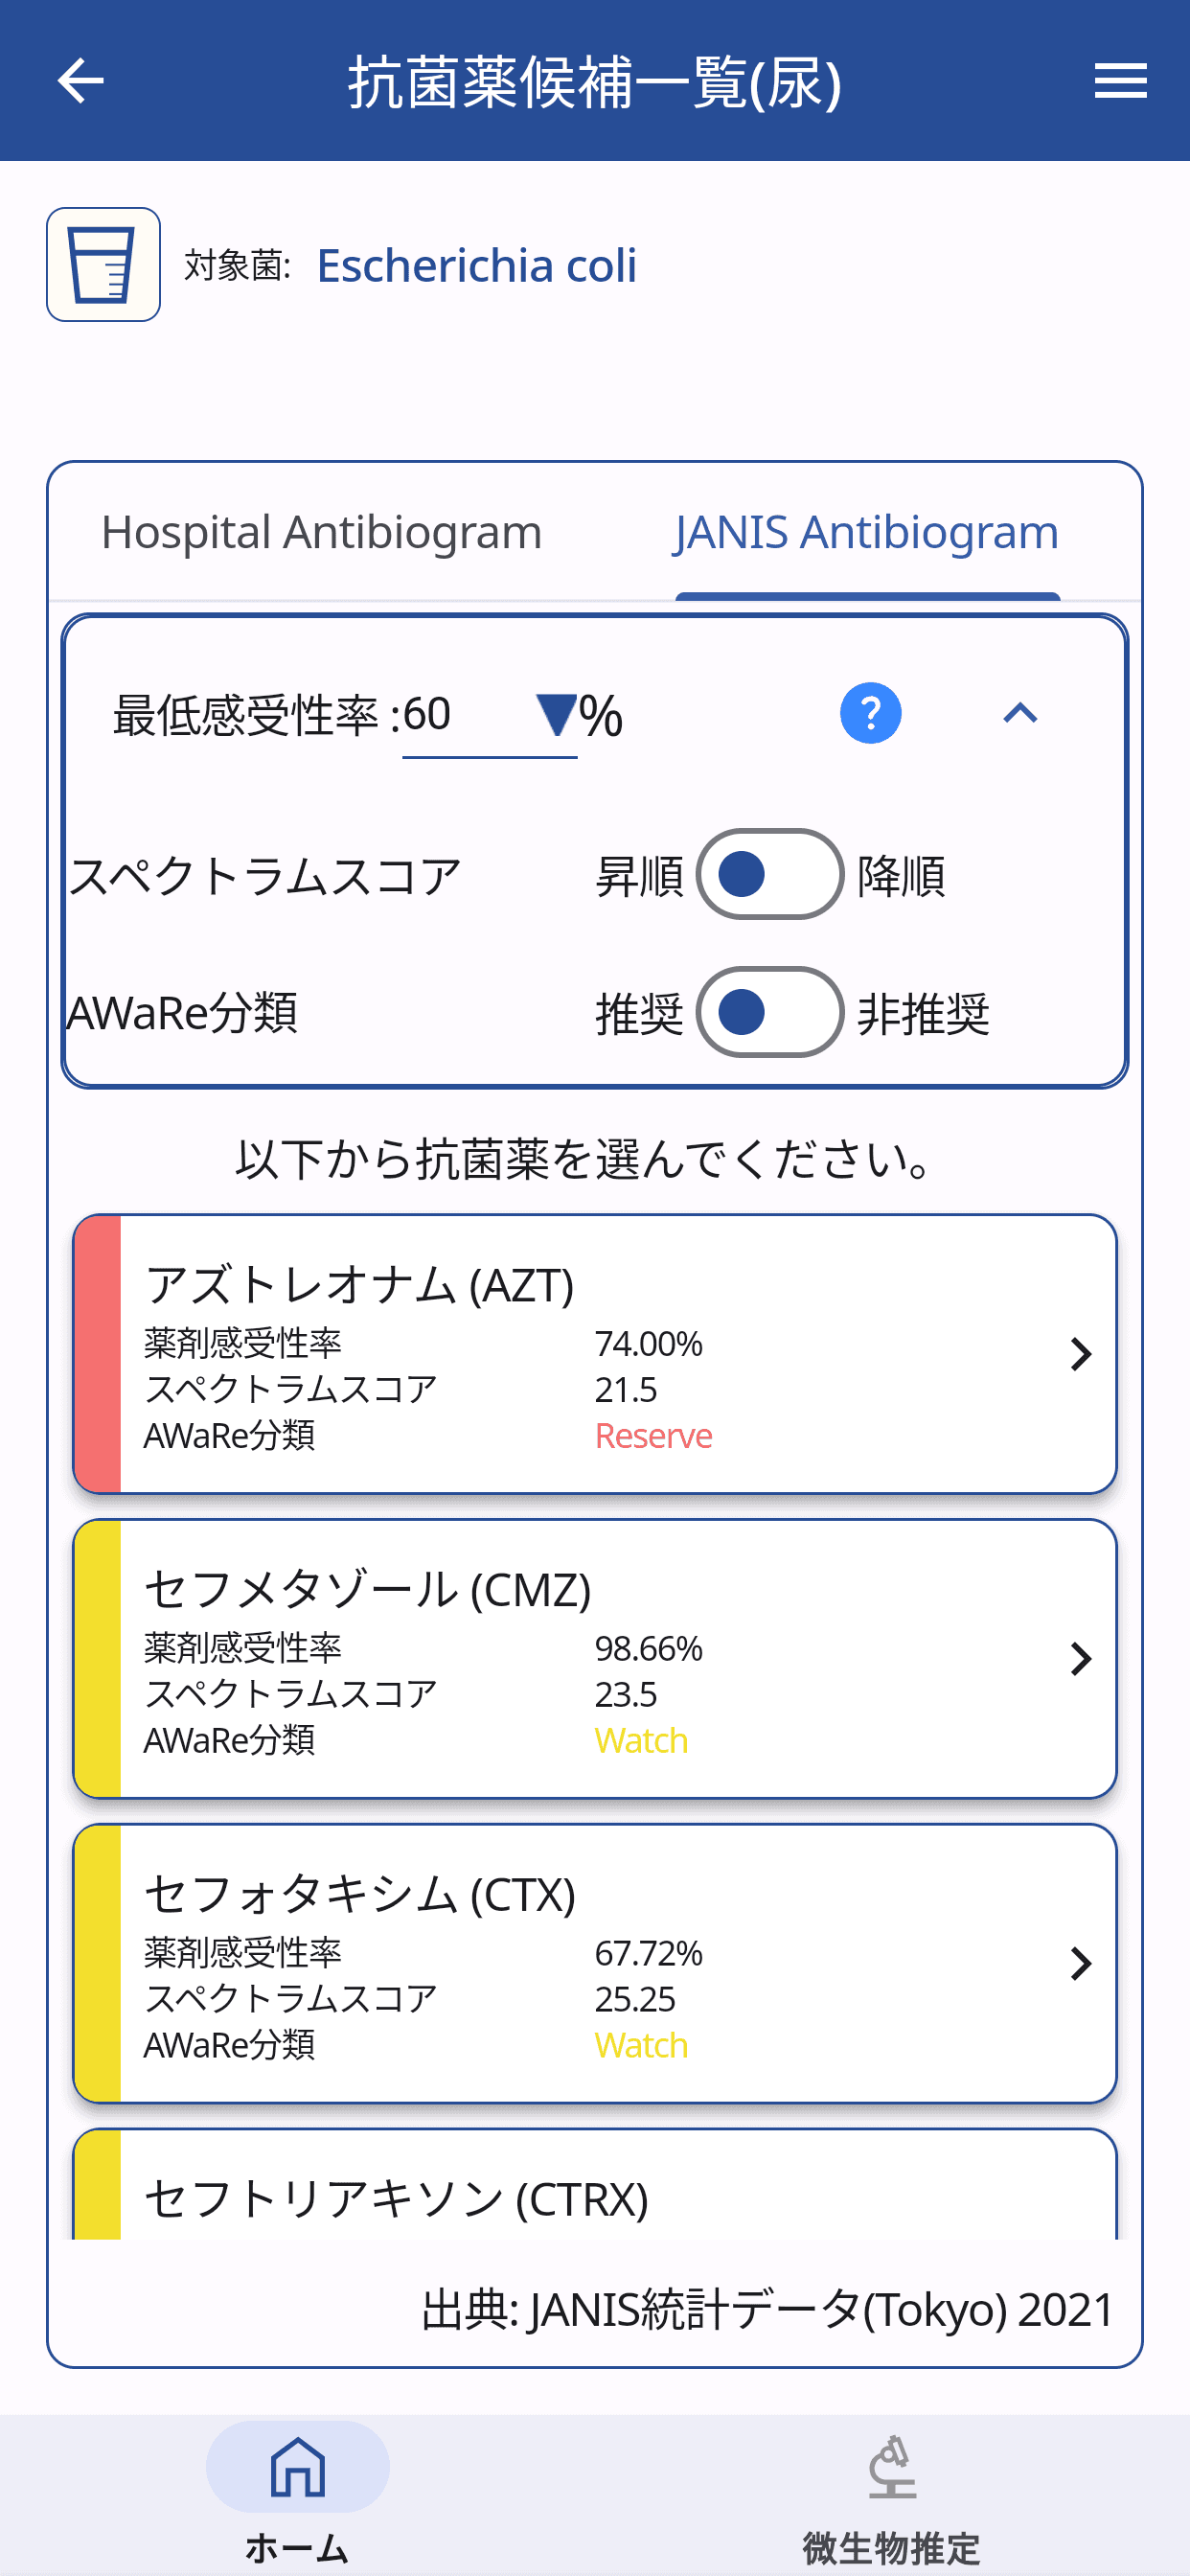This screenshot has width=1190, height=2576.
Task: Select the JANIS Antibiogram tab
Action: 866,532
